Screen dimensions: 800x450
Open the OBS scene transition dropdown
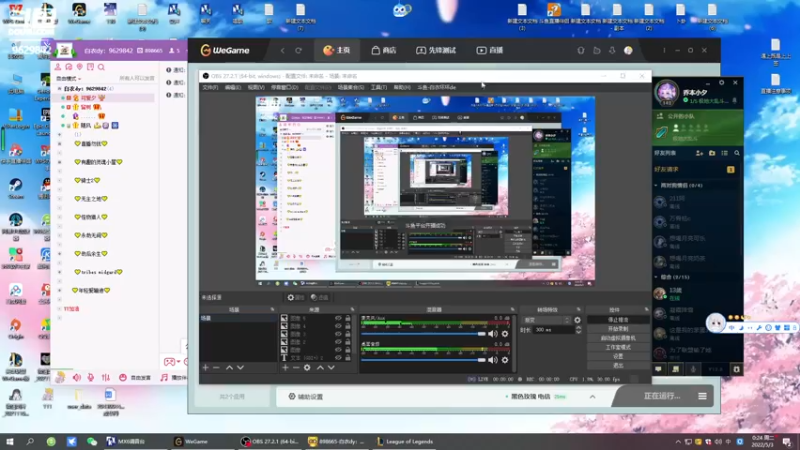pos(546,320)
